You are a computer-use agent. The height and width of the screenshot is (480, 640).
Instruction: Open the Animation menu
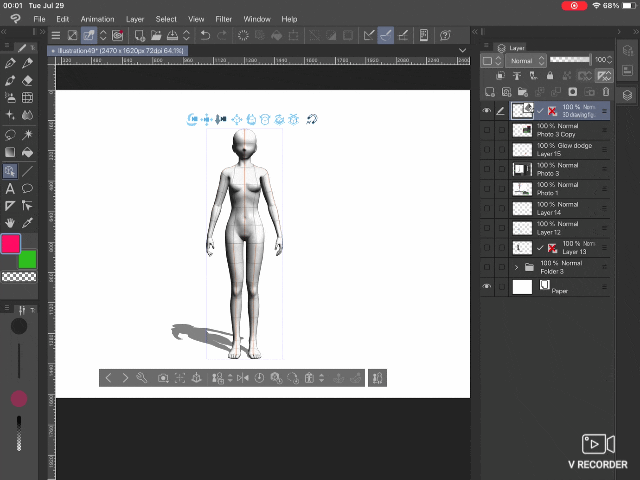coord(97,19)
